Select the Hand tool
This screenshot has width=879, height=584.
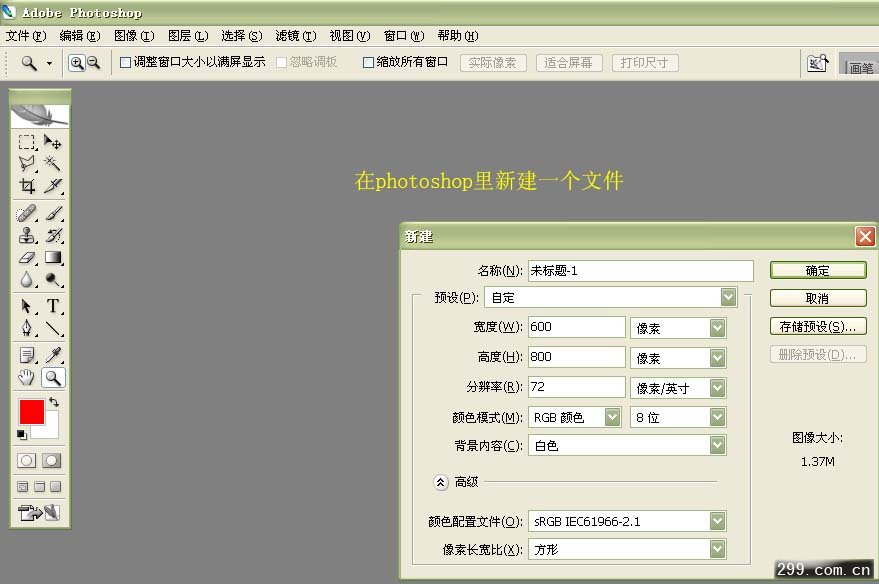tap(26, 378)
